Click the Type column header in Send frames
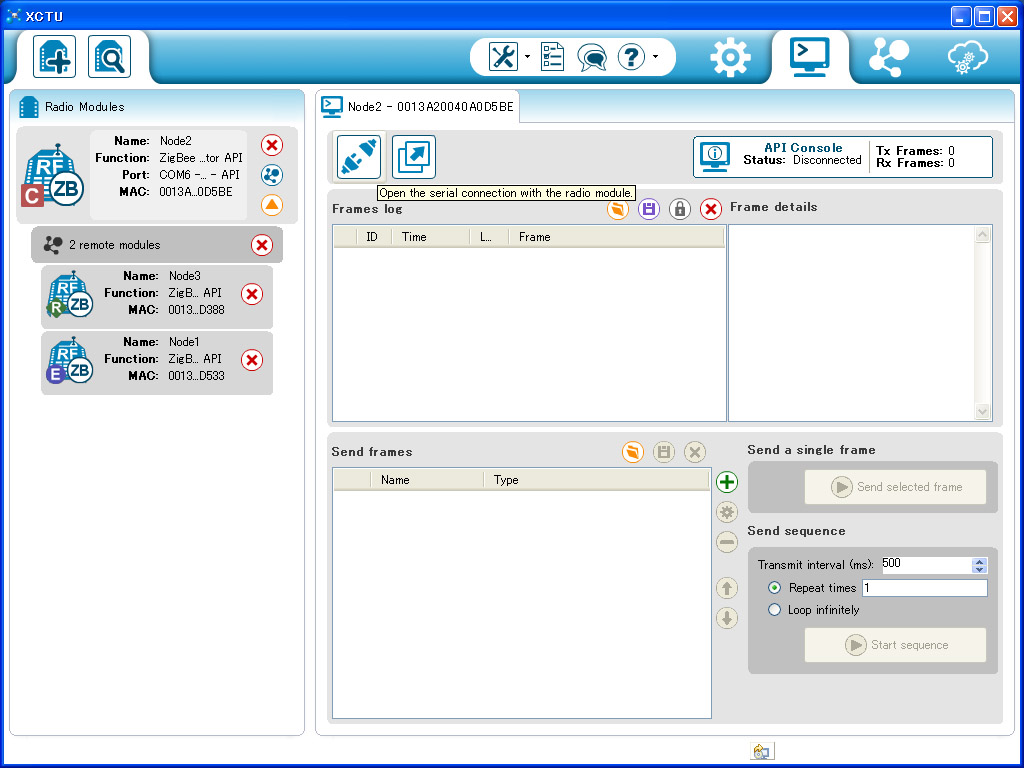Screen dimensions: 1024x768 tap(596, 480)
